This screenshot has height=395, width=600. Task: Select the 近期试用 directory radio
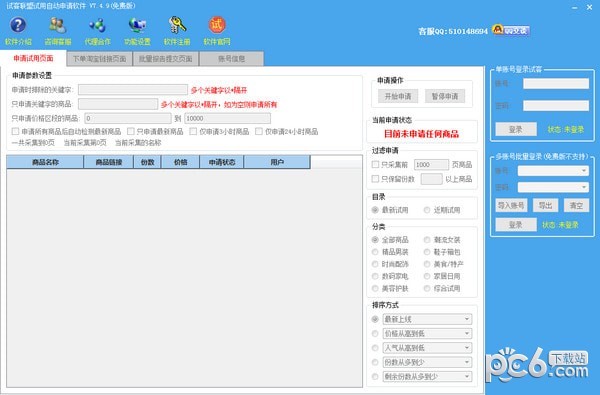[x=427, y=210]
